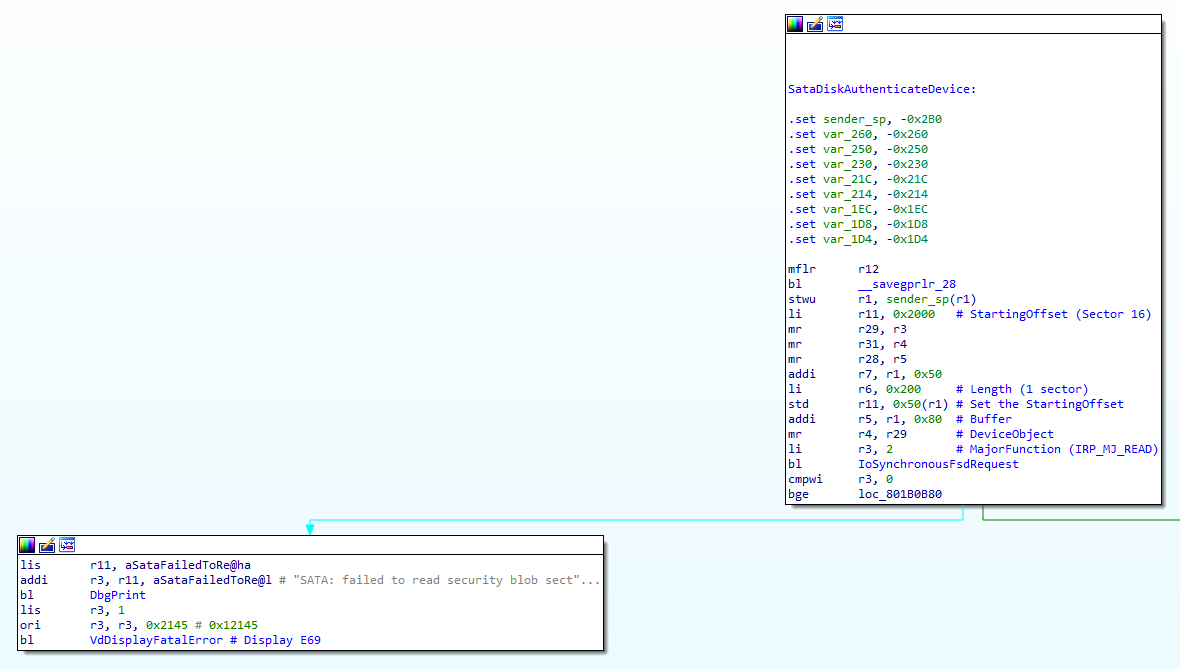This screenshot has height=669, width=1180.
Task: Select the SataDiskAuthenticateDevice function label
Action: point(882,89)
